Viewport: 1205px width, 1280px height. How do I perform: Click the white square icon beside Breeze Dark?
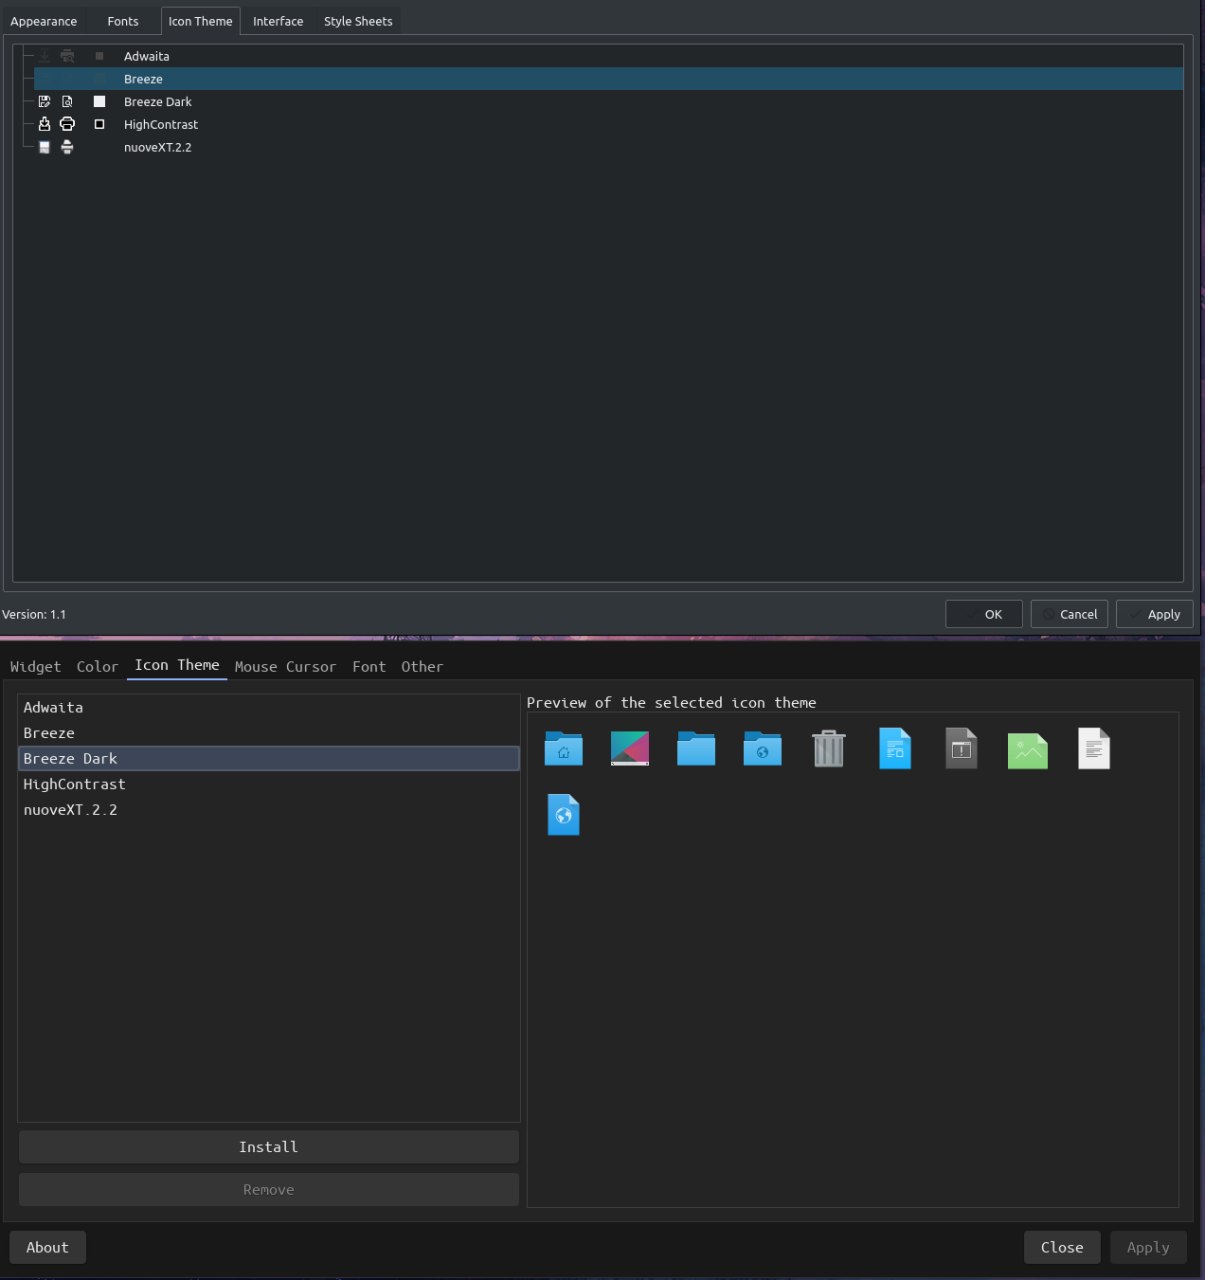pyautogui.click(x=99, y=102)
